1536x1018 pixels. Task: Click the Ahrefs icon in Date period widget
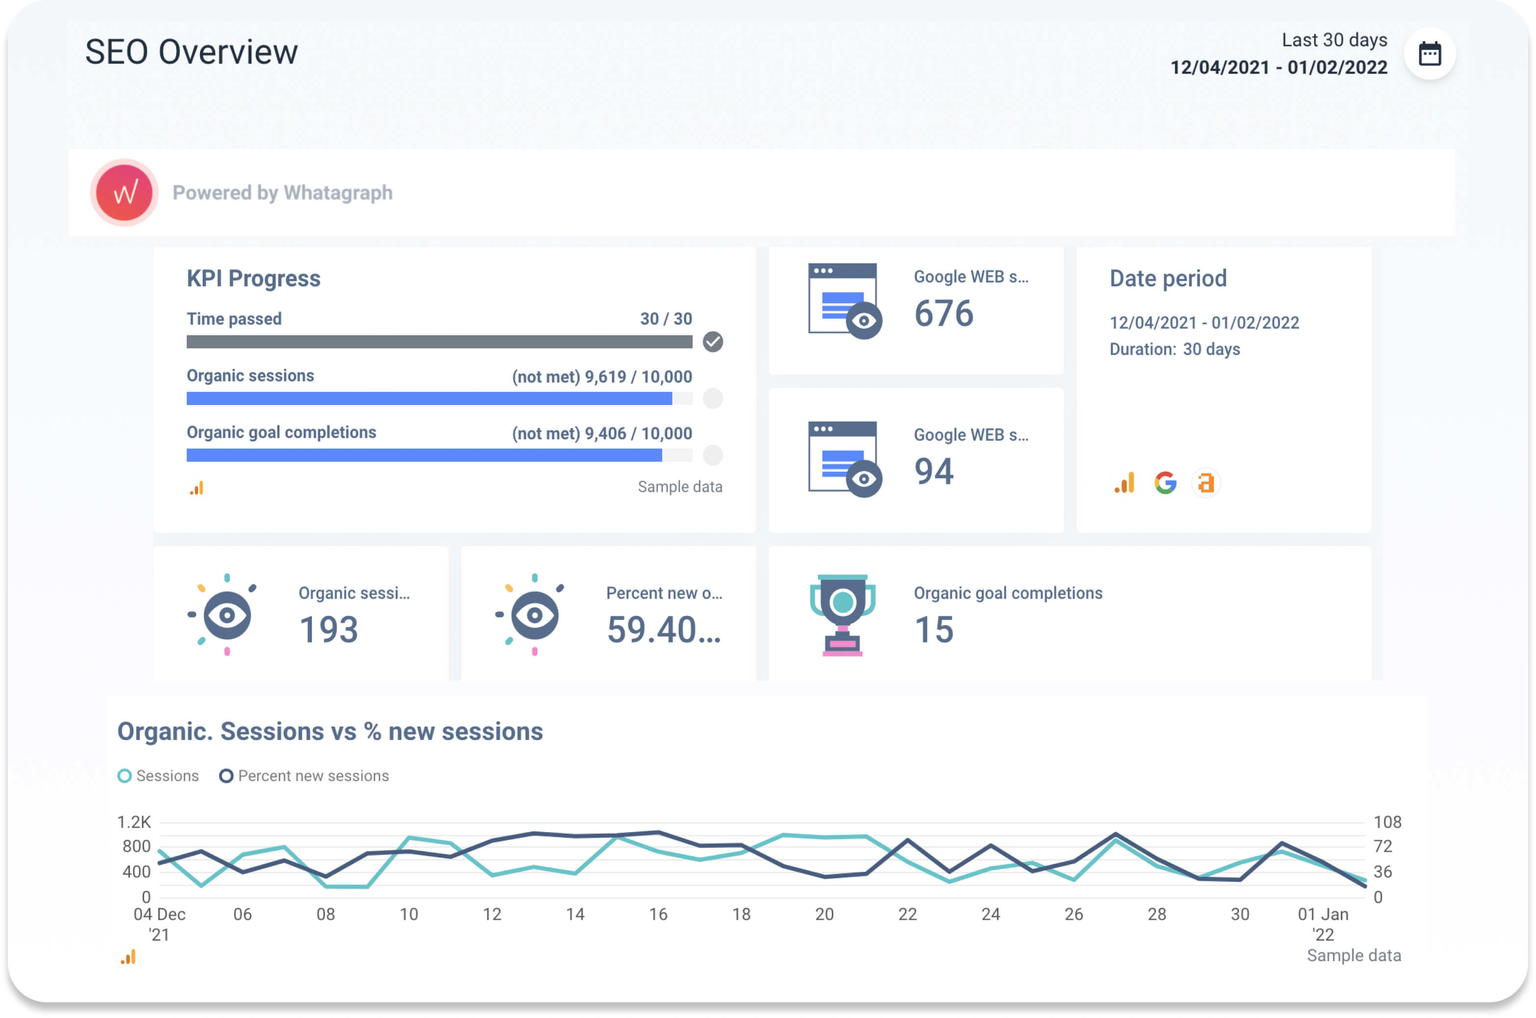pos(1206,483)
